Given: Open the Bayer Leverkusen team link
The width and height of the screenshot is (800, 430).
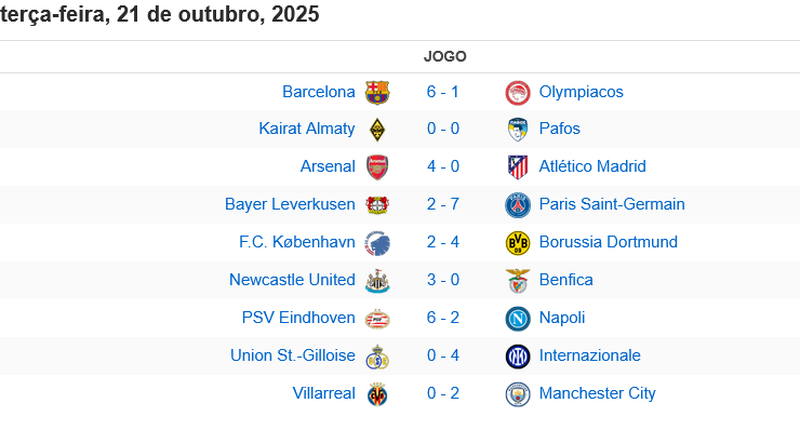Looking at the screenshot, I should pyautogui.click(x=290, y=204).
